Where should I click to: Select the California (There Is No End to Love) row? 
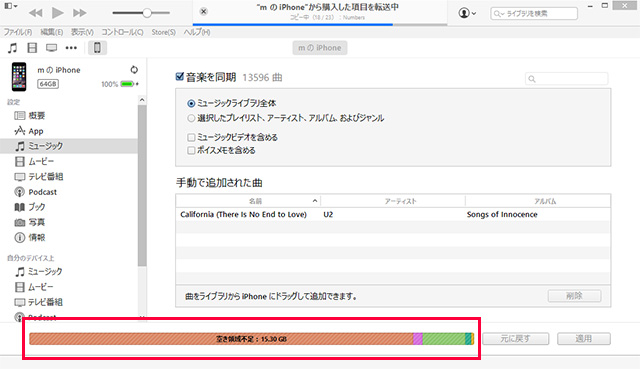point(393,214)
